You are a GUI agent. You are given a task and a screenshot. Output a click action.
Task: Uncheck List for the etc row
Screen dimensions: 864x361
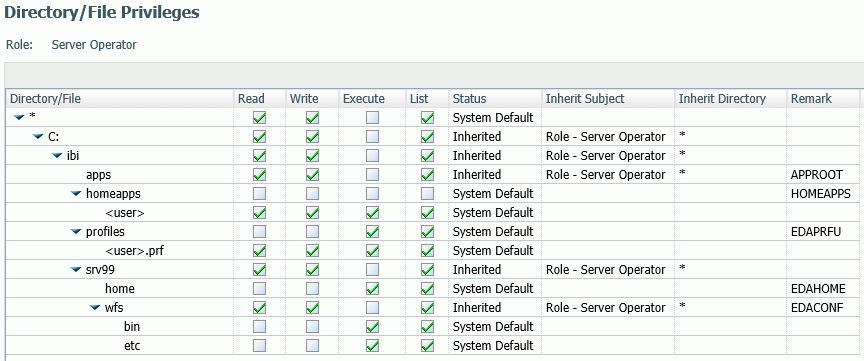427,346
